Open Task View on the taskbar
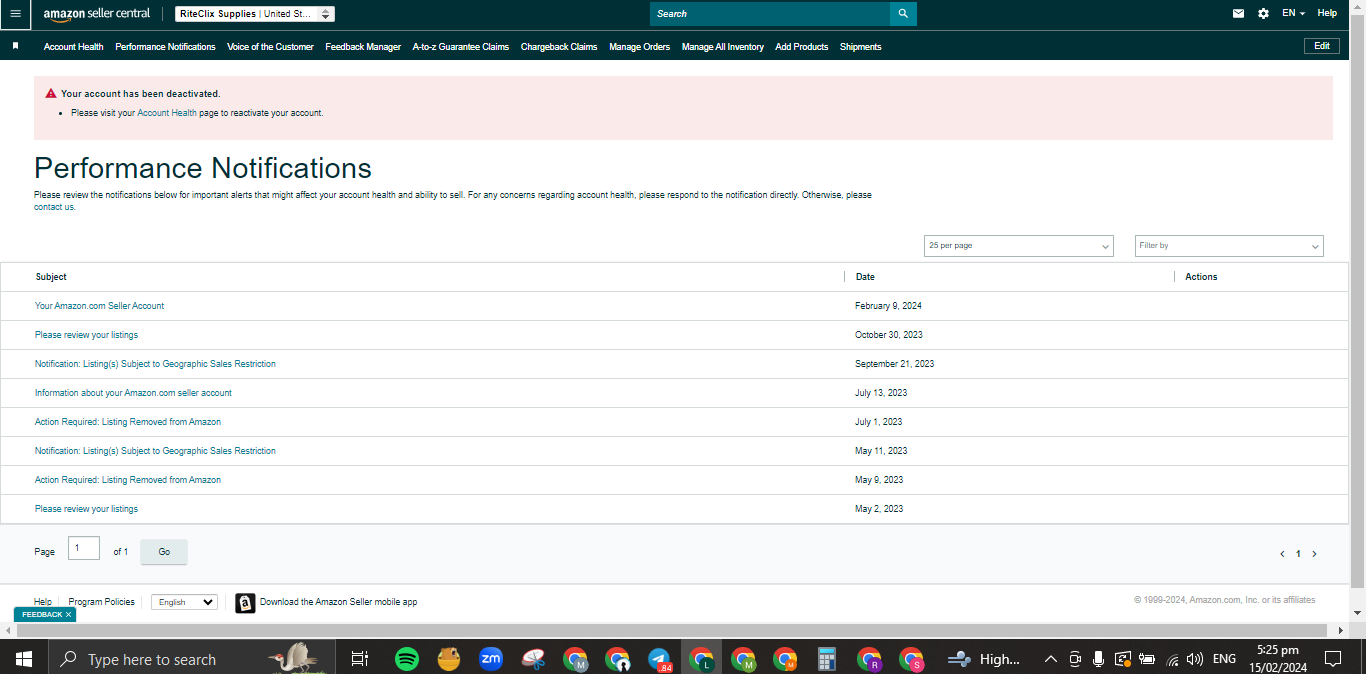The height and width of the screenshot is (674, 1366). click(360, 659)
